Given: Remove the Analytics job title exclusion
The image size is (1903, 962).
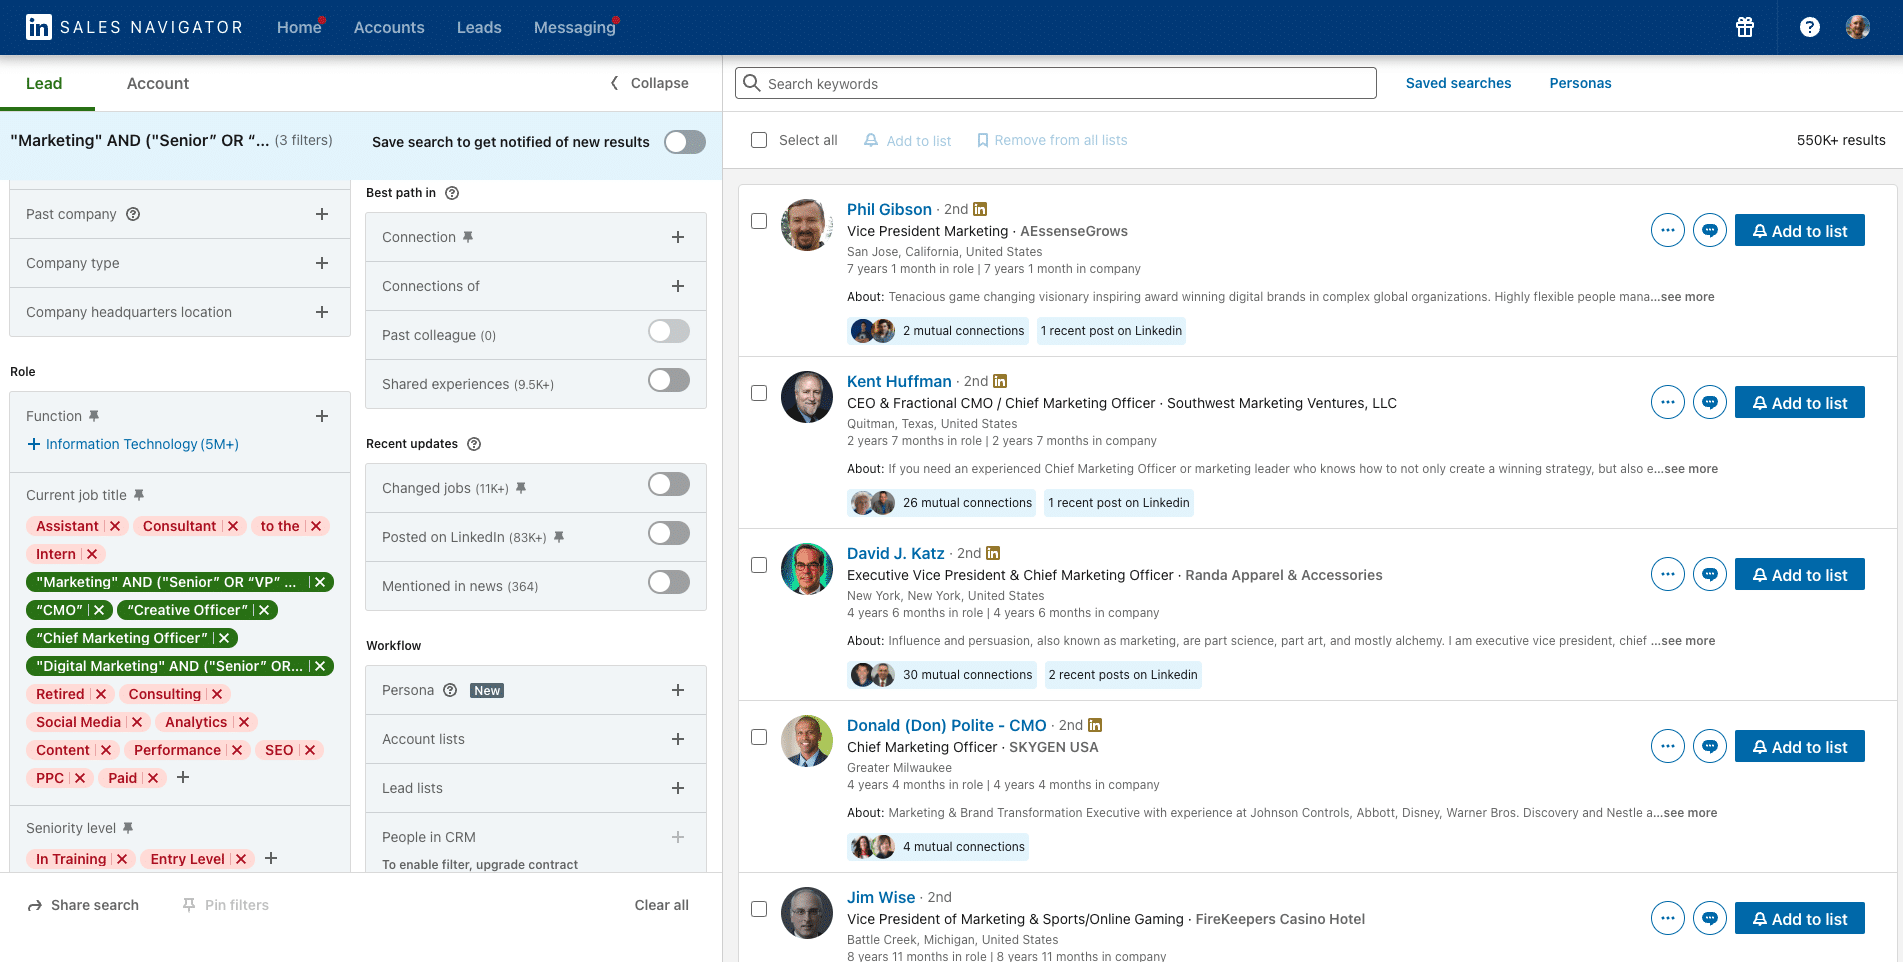Looking at the screenshot, I should click(x=244, y=722).
